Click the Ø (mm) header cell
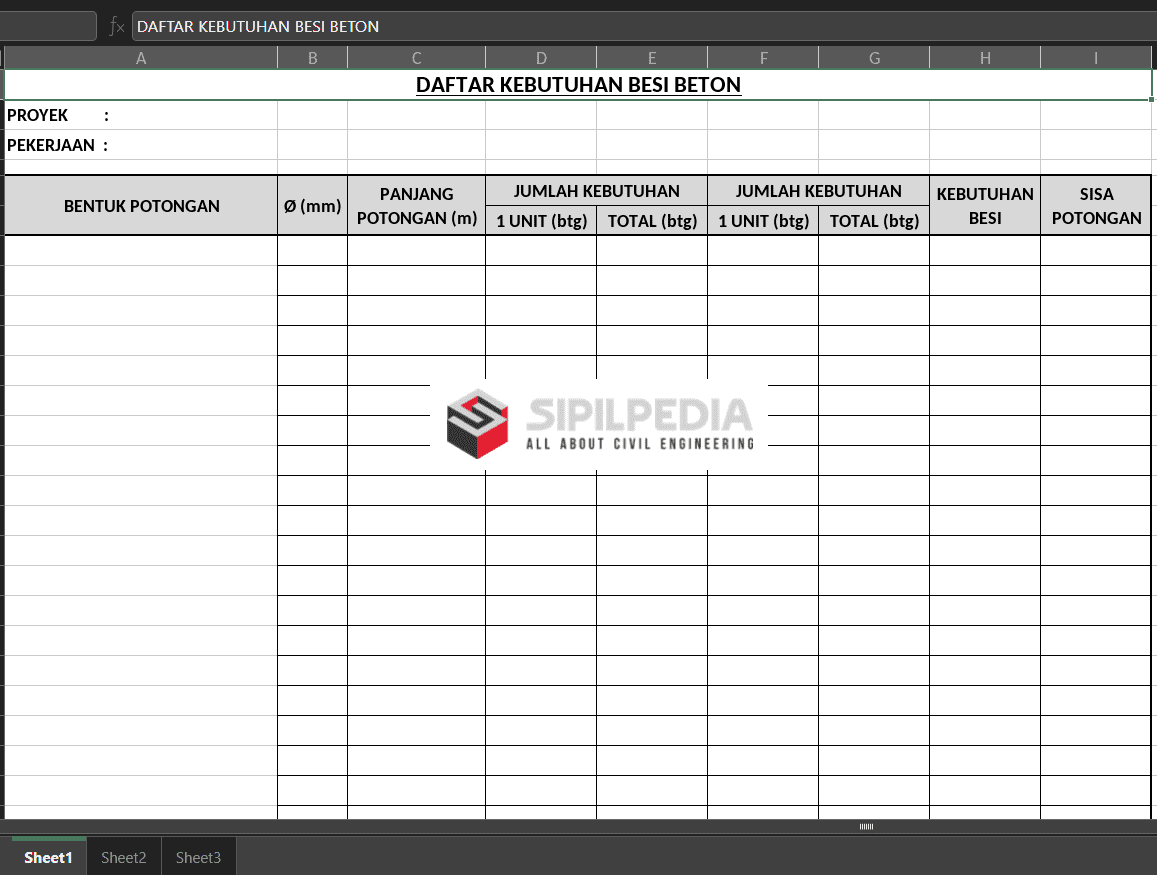This screenshot has width=1157, height=875. (313, 206)
